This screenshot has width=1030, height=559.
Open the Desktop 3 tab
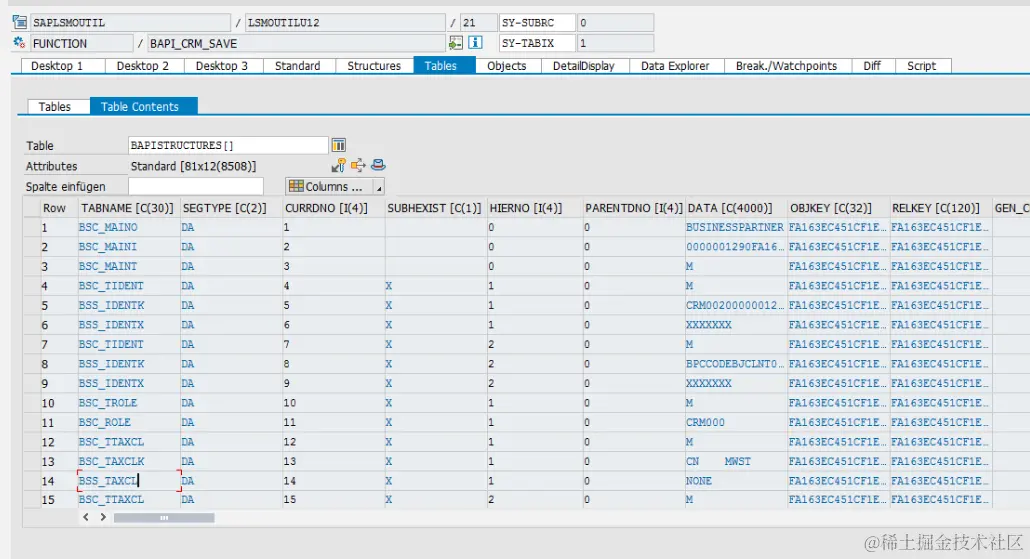pyautogui.click(x=222, y=66)
